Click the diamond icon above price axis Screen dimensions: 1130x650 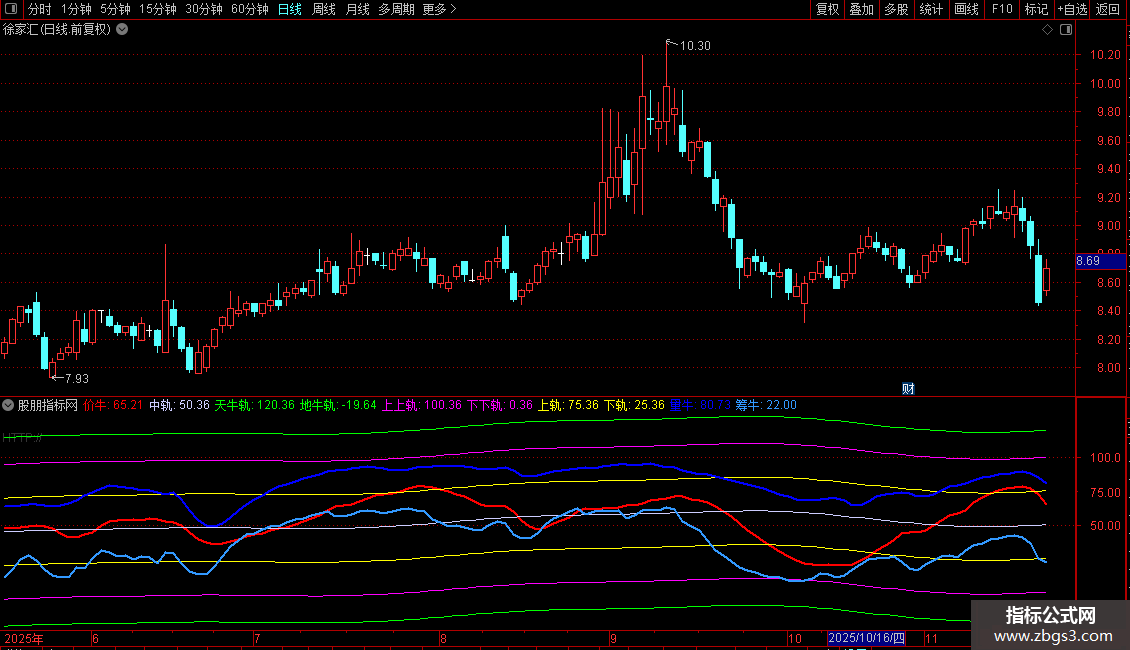[x=1047, y=30]
